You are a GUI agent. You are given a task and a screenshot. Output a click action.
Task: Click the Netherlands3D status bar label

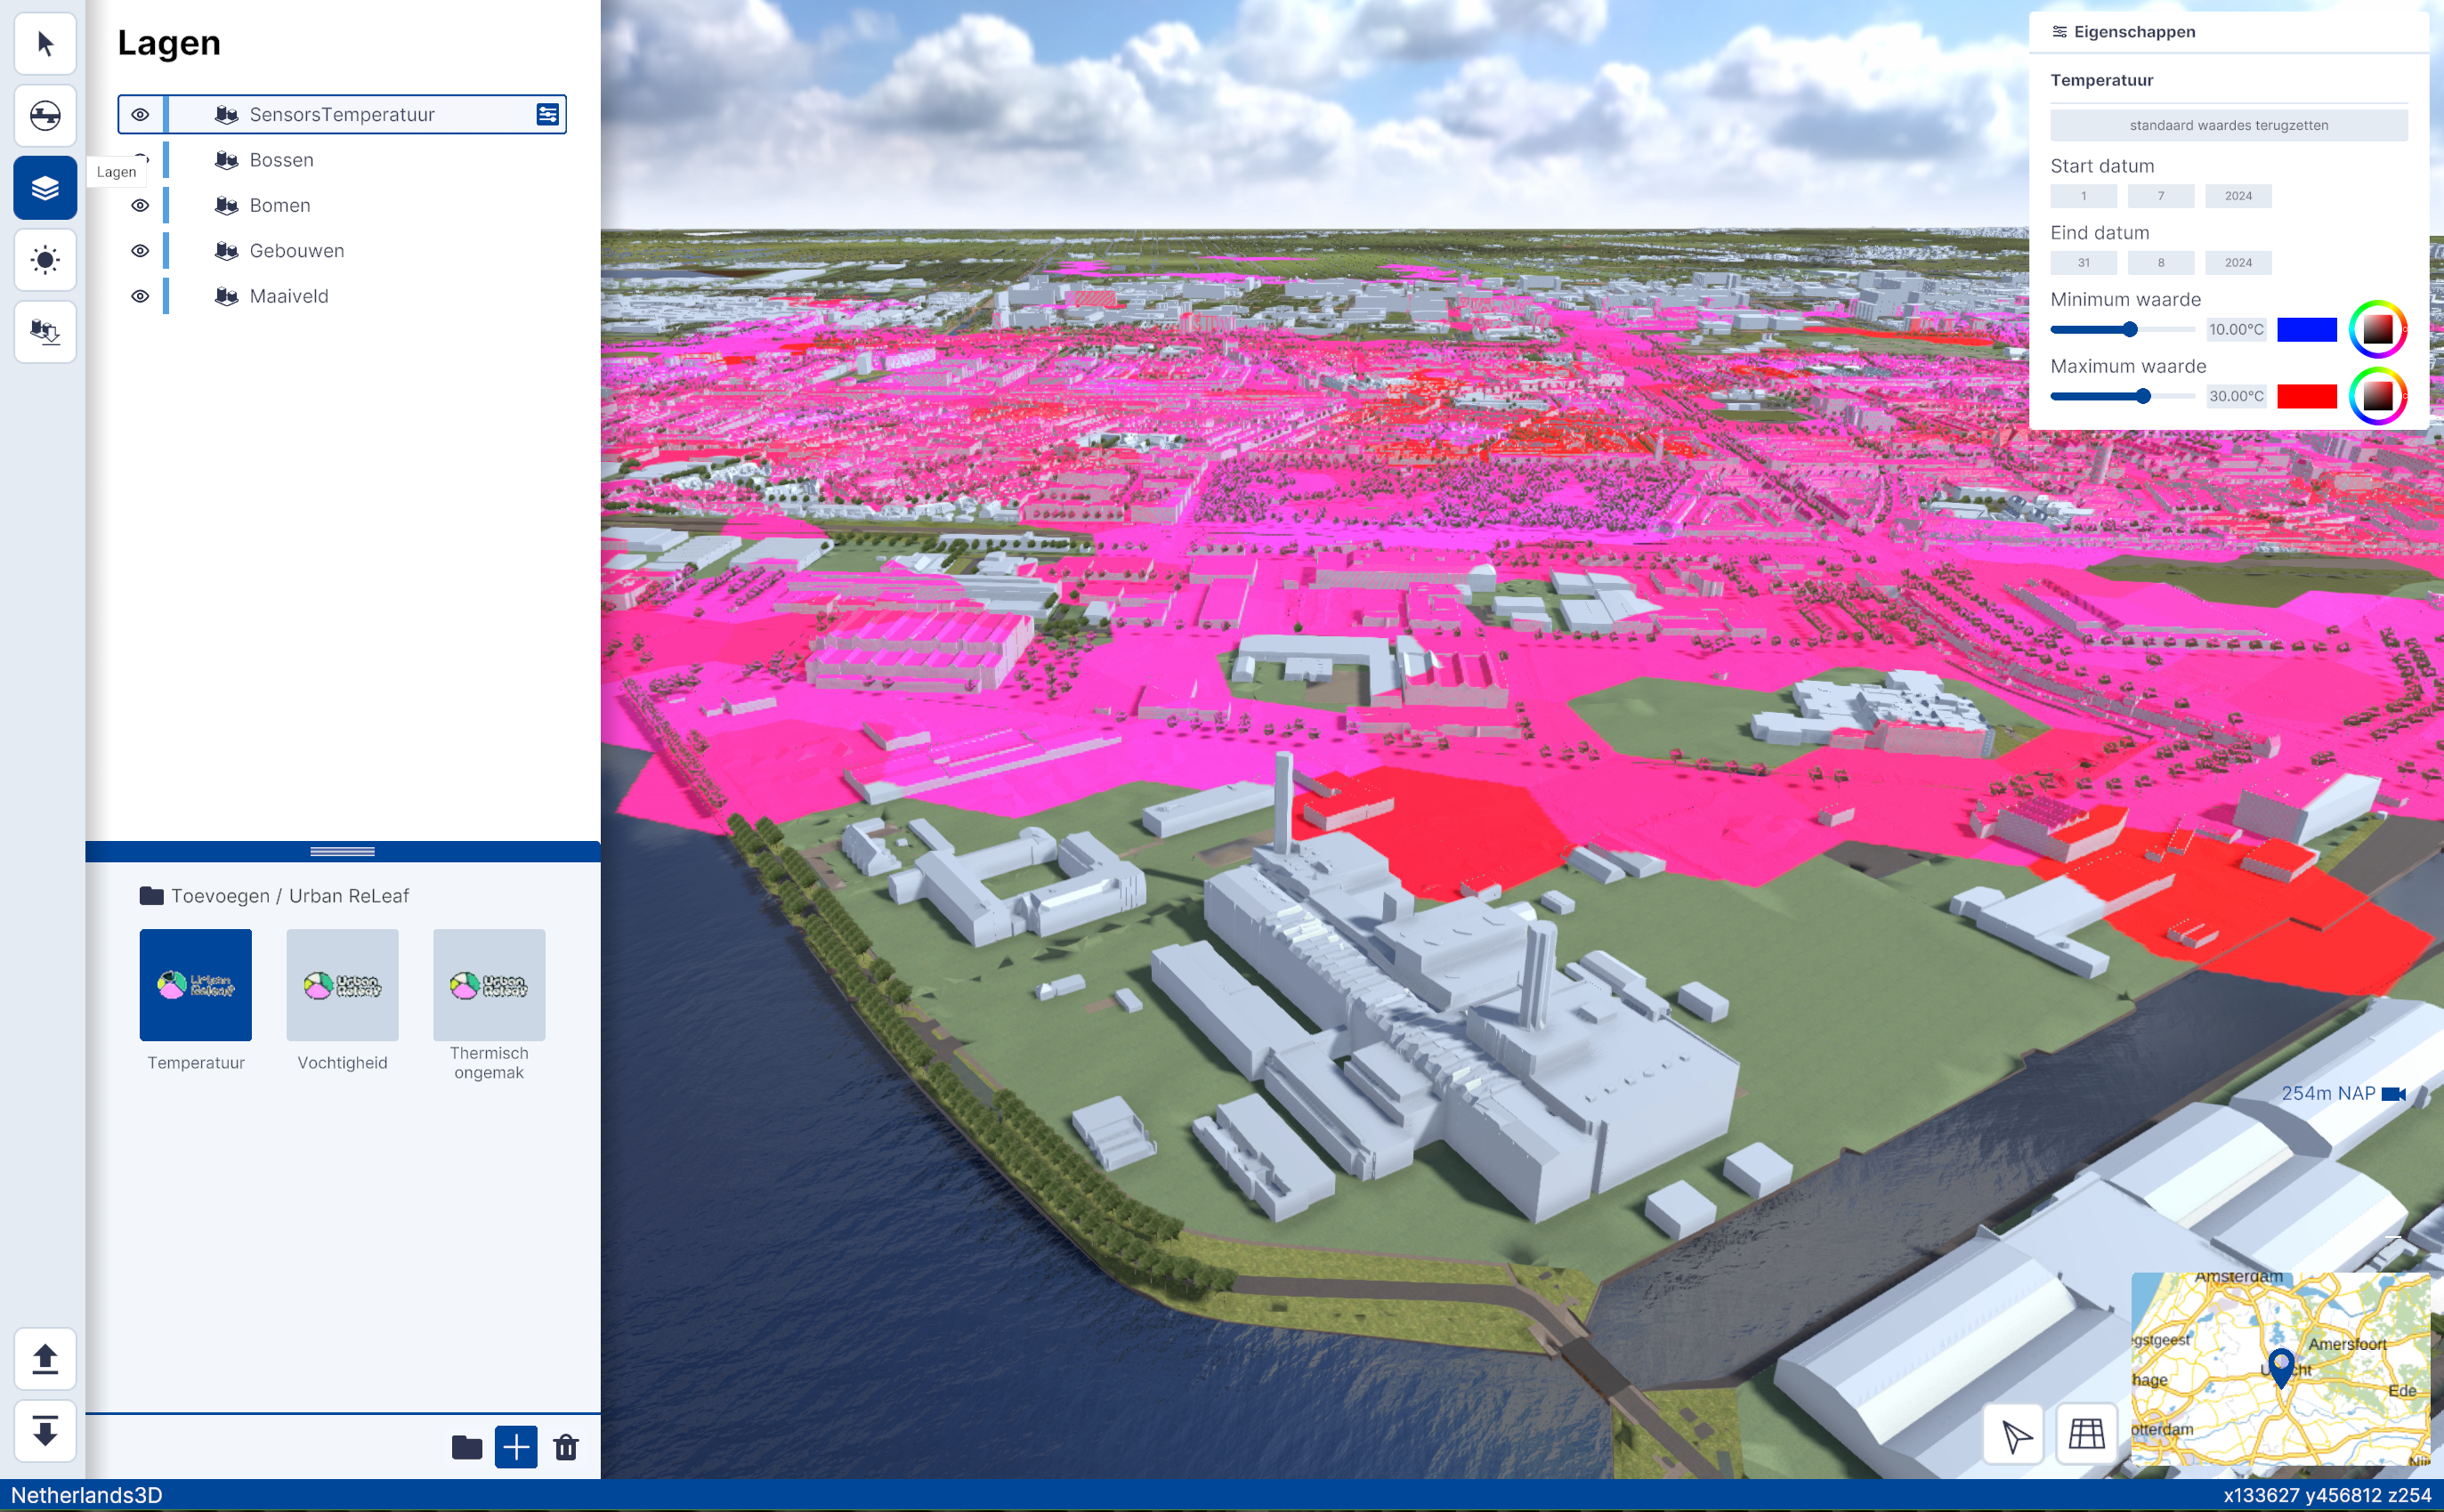[87, 1495]
